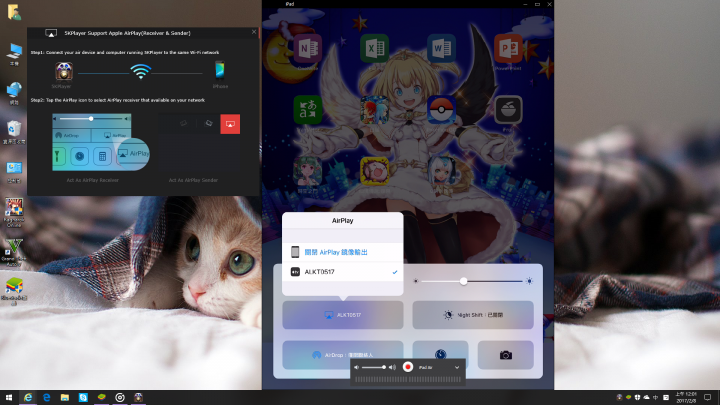Screen dimensions: 720x405
Task: Open File Explorer from the taskbar
Action: coord(65,398)
